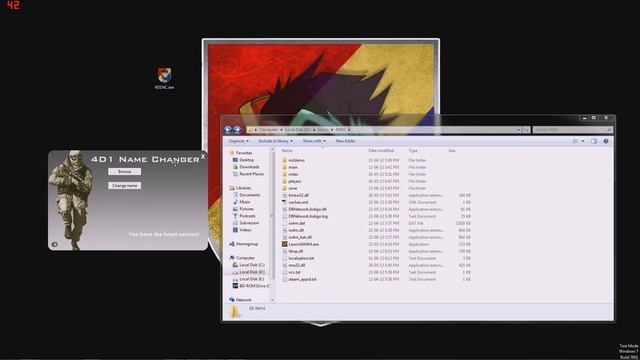Focus the Explorer search box

[x=572, y=130]
